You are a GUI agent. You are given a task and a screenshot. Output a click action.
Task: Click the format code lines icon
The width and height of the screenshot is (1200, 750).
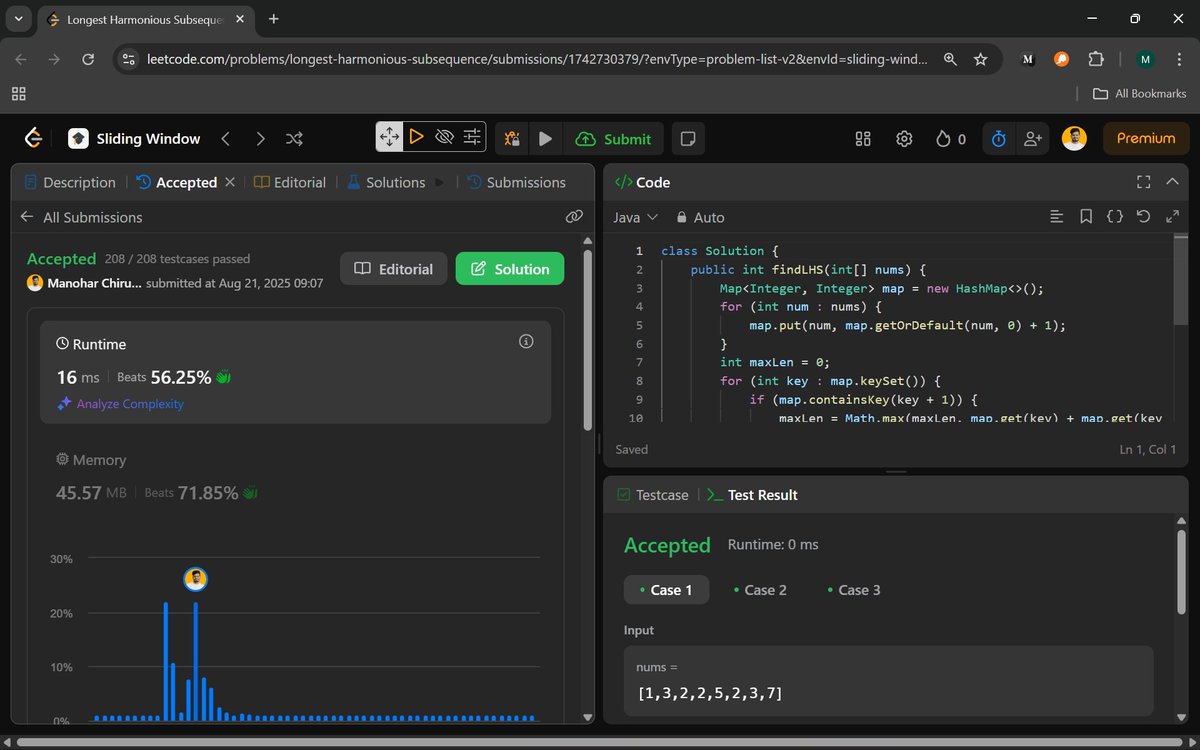(1056, 216)
